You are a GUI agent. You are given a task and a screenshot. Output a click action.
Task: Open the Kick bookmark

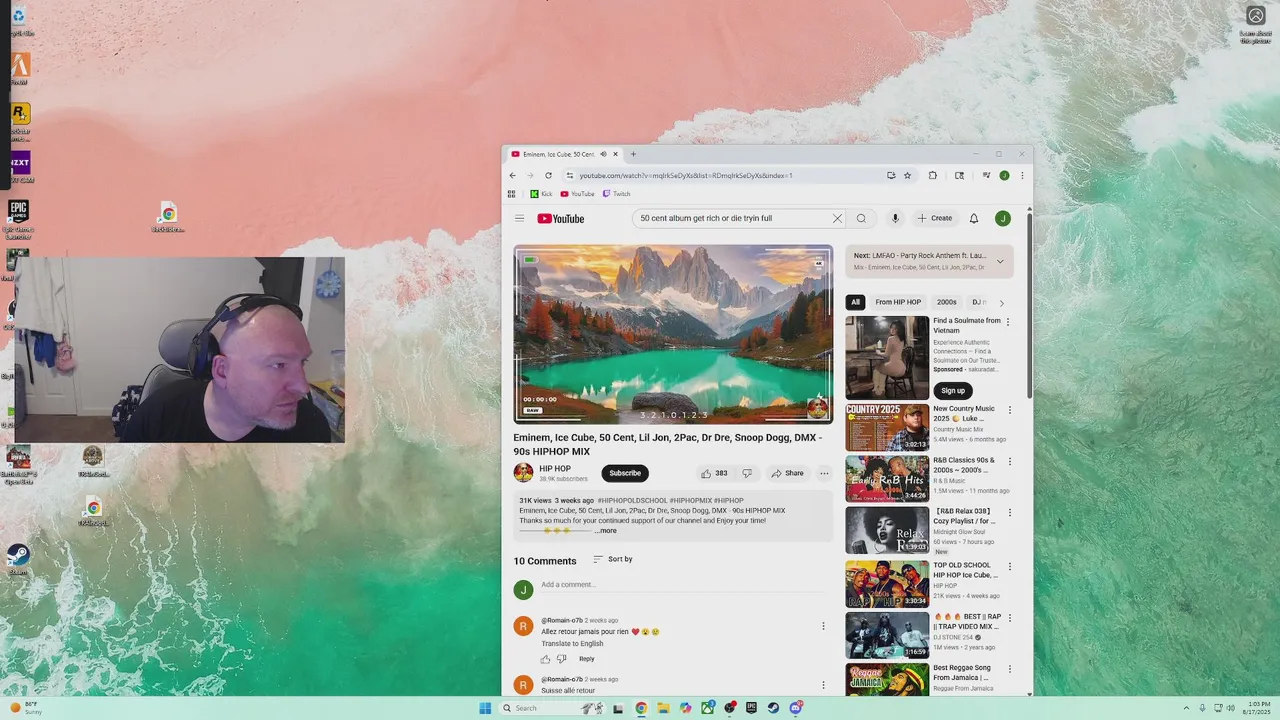pyautogui.click(x=541, y=194)
